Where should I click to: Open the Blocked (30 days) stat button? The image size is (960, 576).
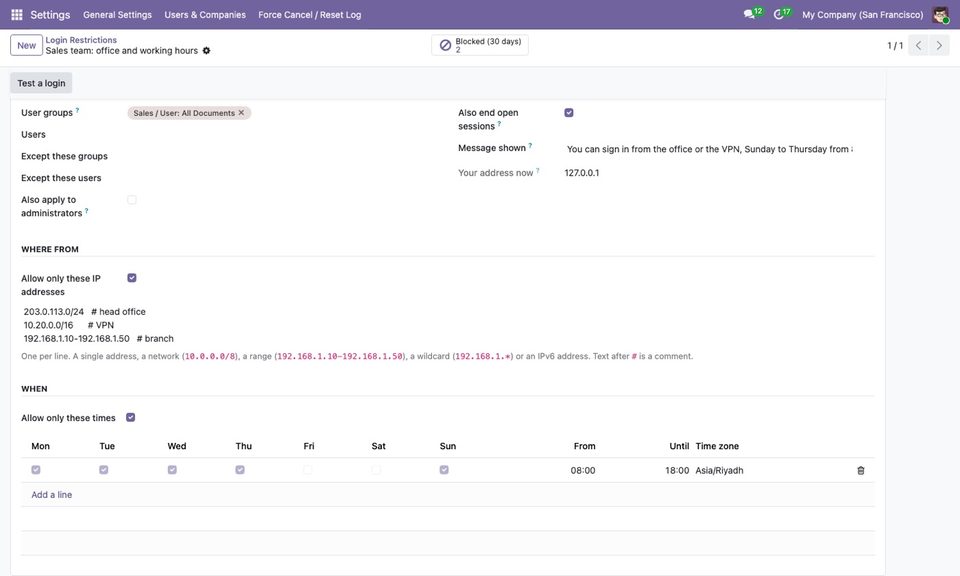click(x=480, y=45)
